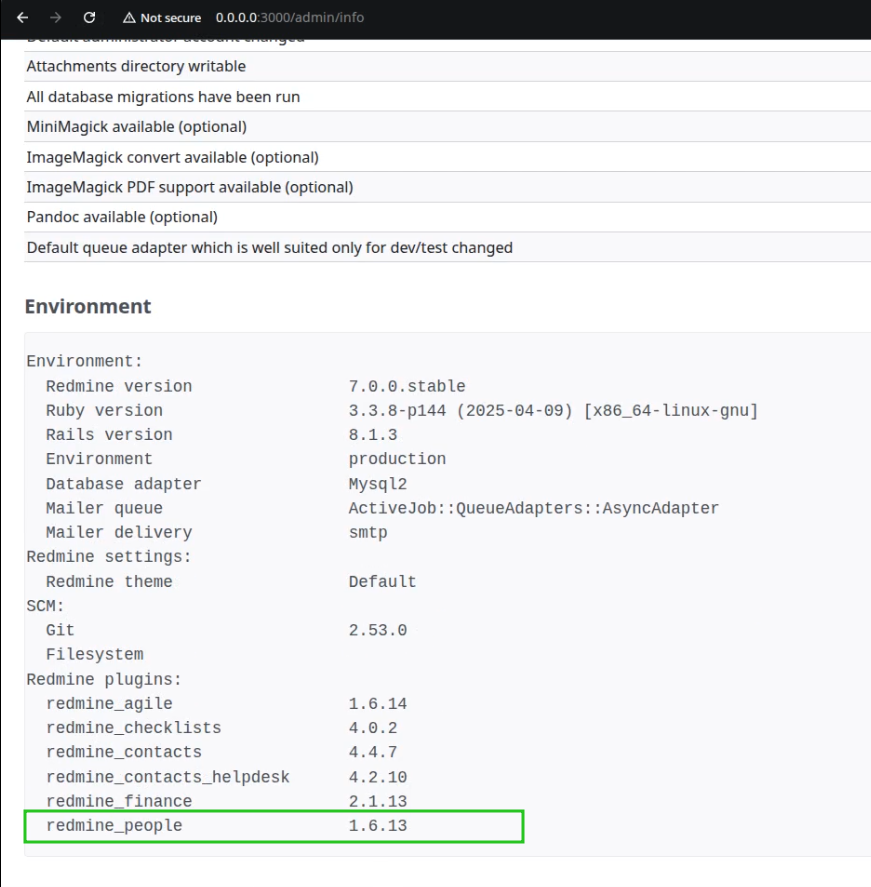
Task: Click the Default theme value
Action: pos(382,582)
